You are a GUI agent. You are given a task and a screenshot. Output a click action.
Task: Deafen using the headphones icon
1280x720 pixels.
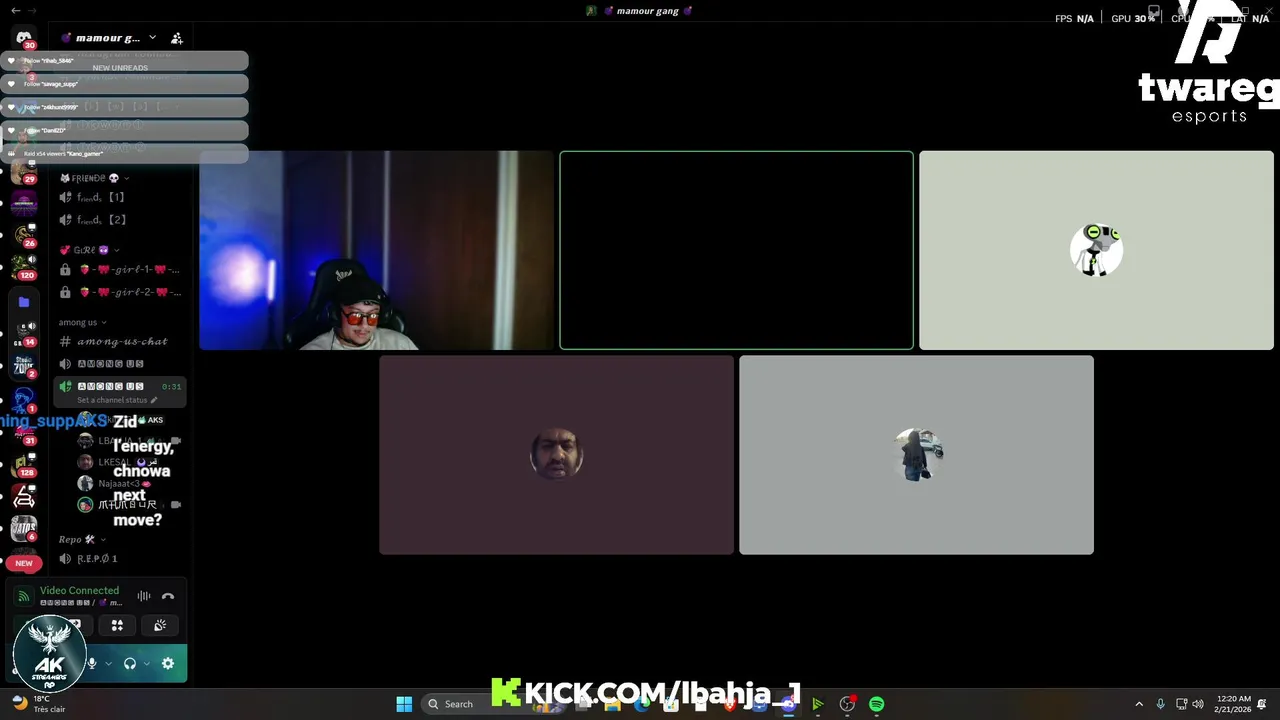pyautogui.click(x=129, y=663)
